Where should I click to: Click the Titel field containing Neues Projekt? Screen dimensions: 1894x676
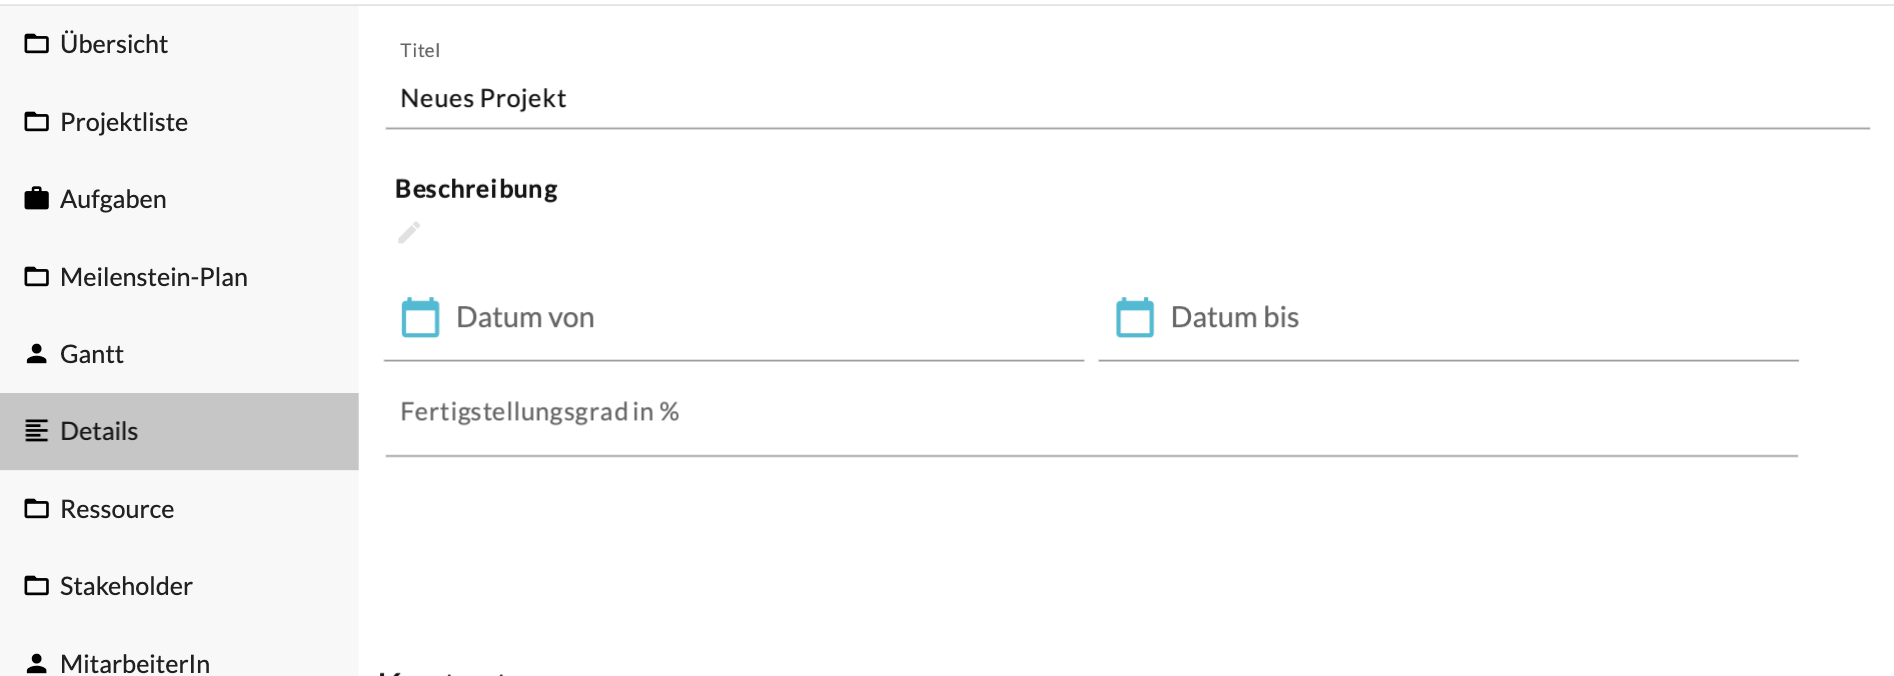[x=1126, y=99]
